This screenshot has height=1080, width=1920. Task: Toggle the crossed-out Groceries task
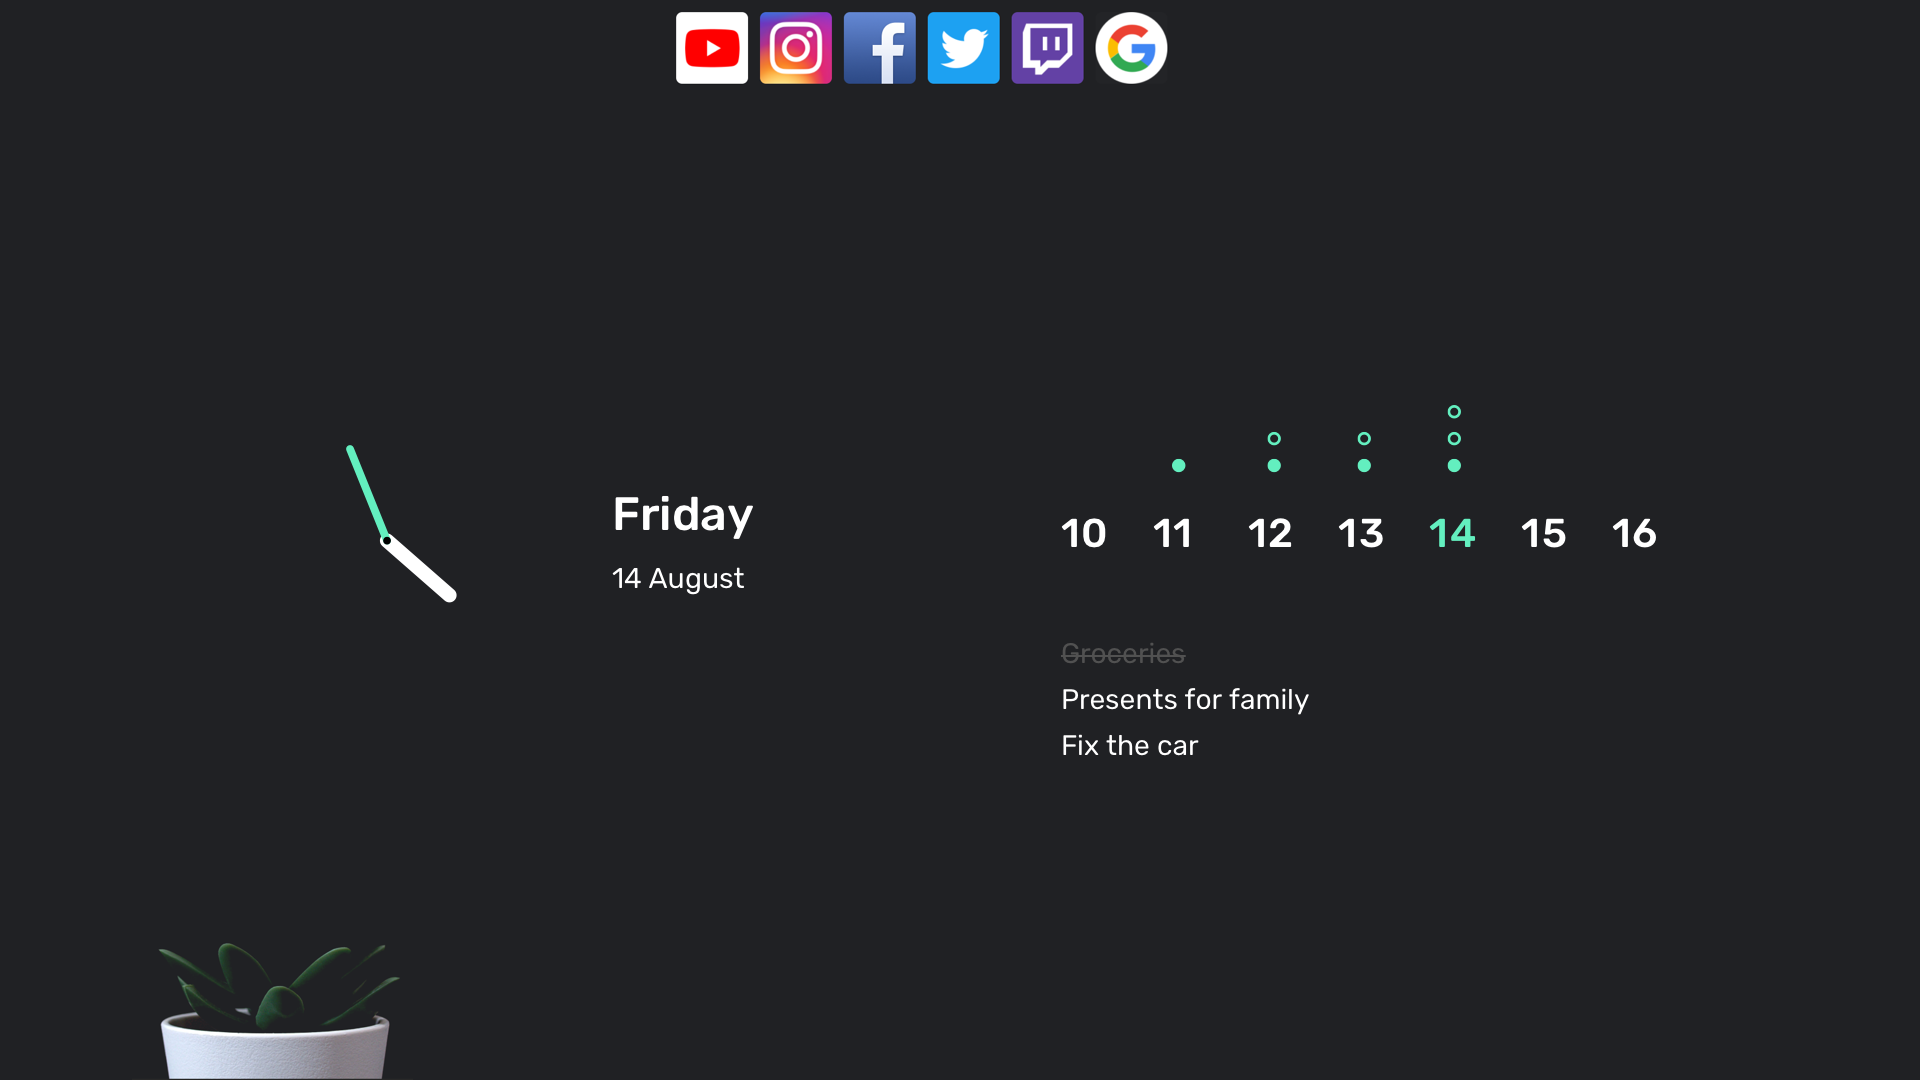point(1123,653)
